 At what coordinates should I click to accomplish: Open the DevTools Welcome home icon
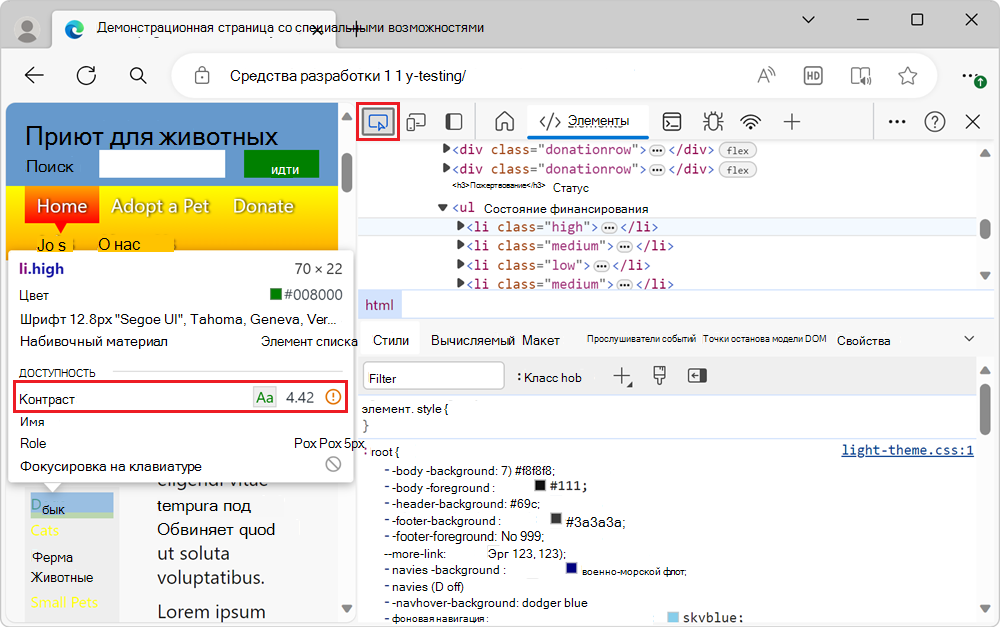pos(504,121)
